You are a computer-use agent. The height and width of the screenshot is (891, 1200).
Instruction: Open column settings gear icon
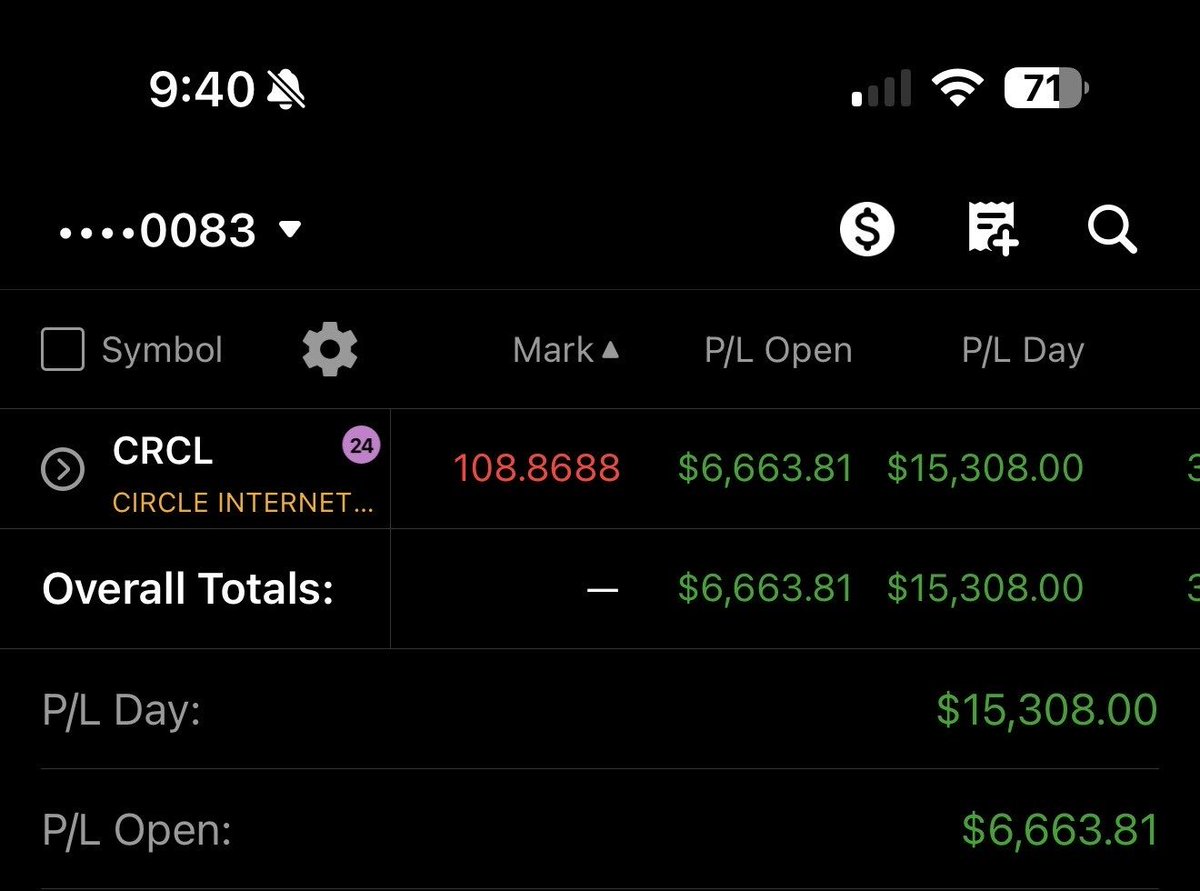point(330,350)
